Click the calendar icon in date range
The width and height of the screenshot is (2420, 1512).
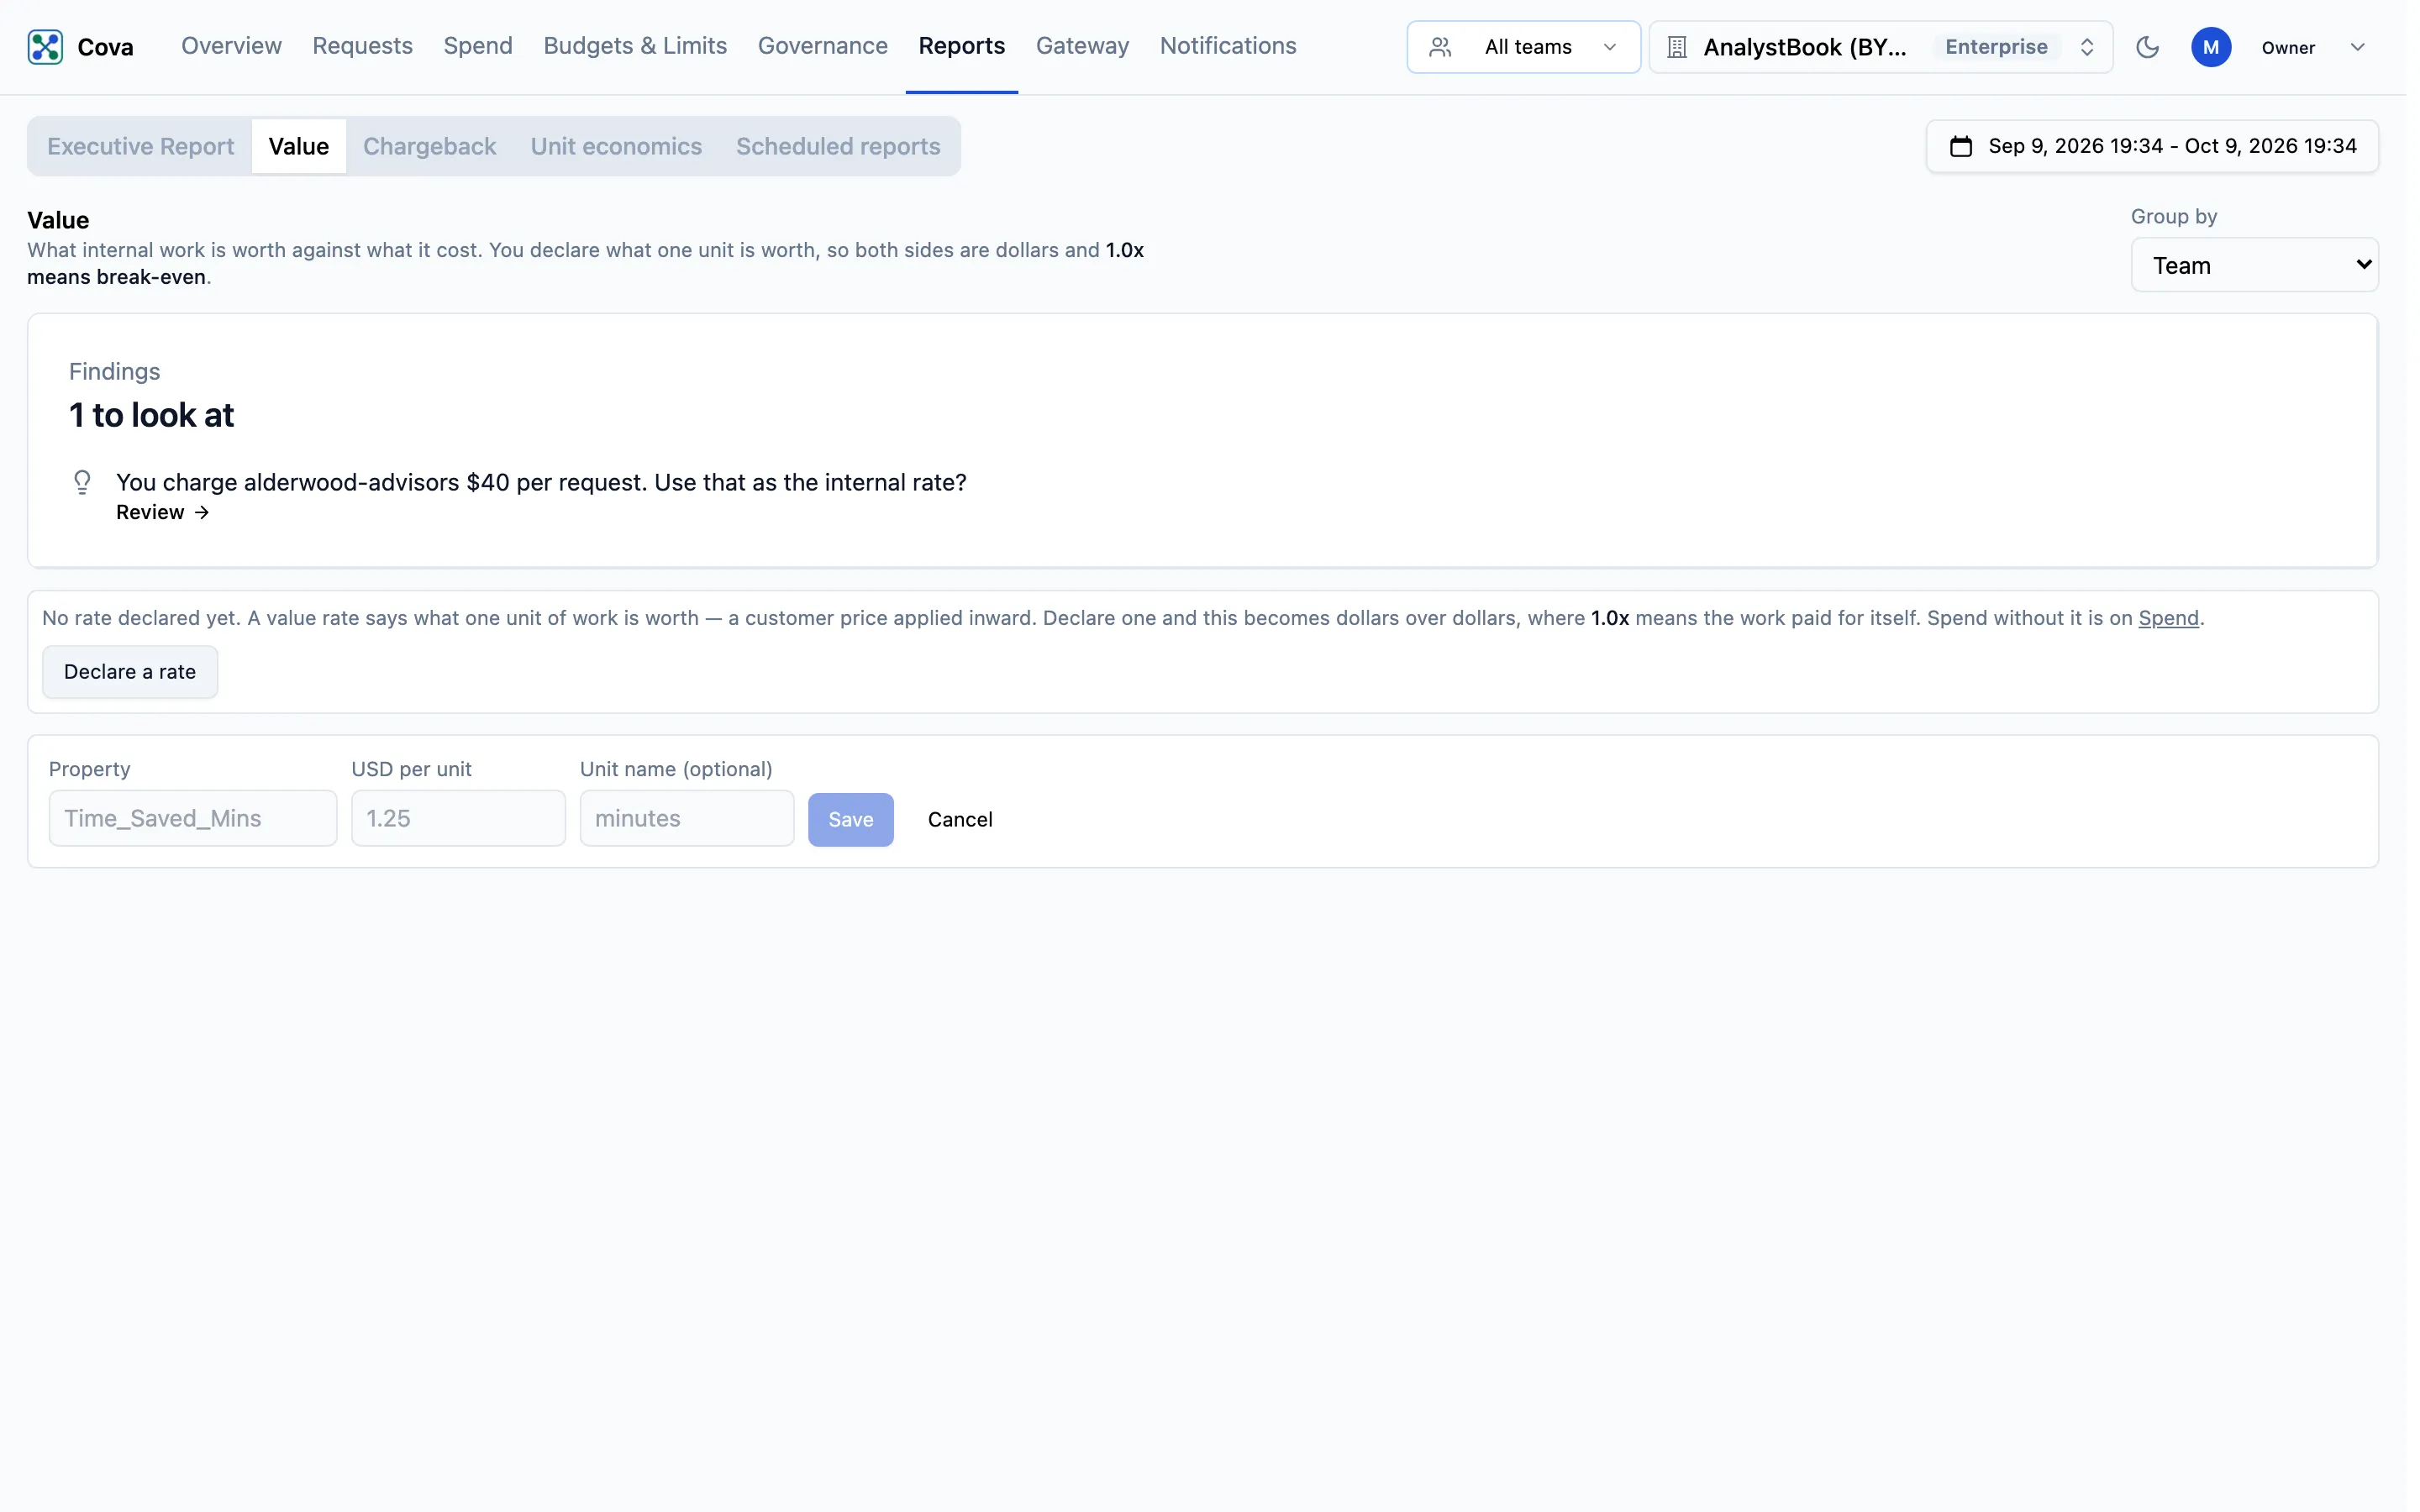coord(1960,146)
